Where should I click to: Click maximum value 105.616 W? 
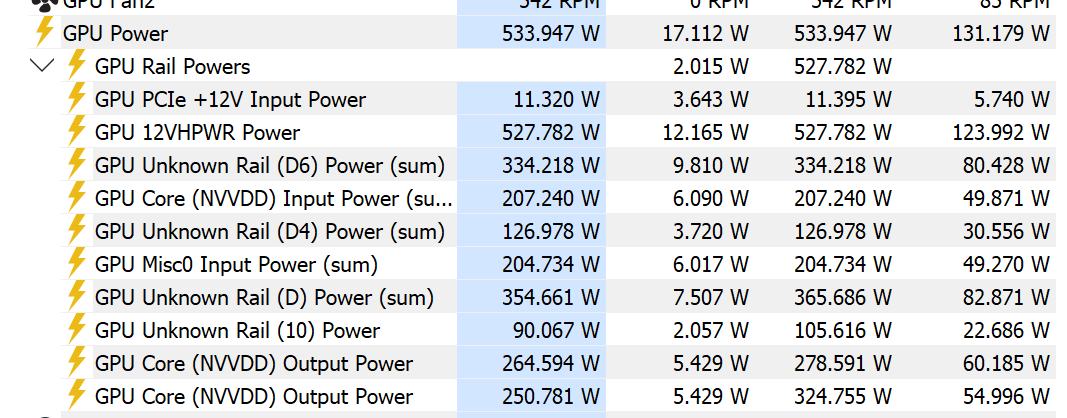pyautogui.click(x=842, y=331)
